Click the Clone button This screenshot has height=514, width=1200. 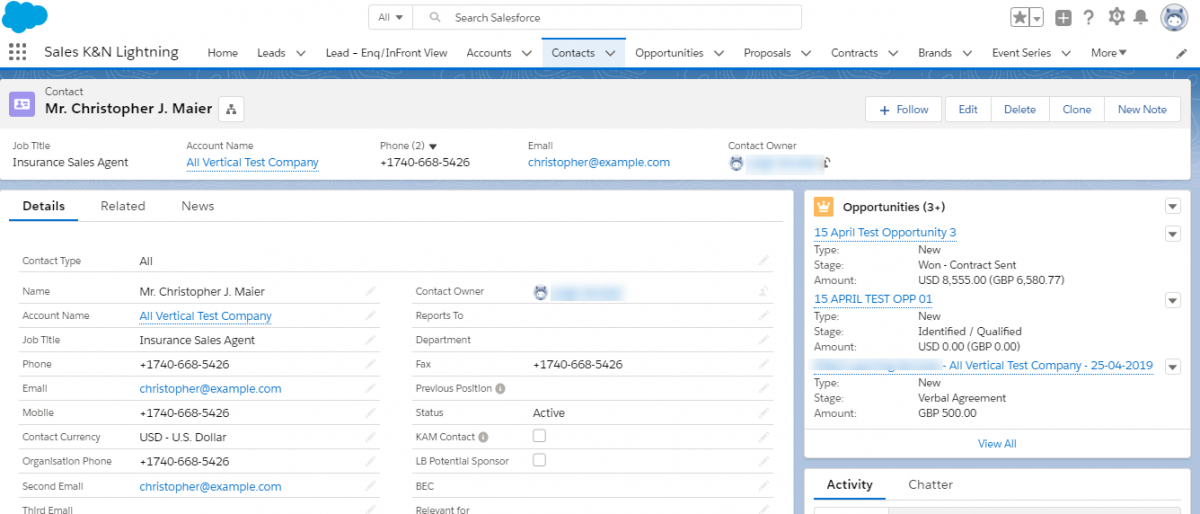1077,110
